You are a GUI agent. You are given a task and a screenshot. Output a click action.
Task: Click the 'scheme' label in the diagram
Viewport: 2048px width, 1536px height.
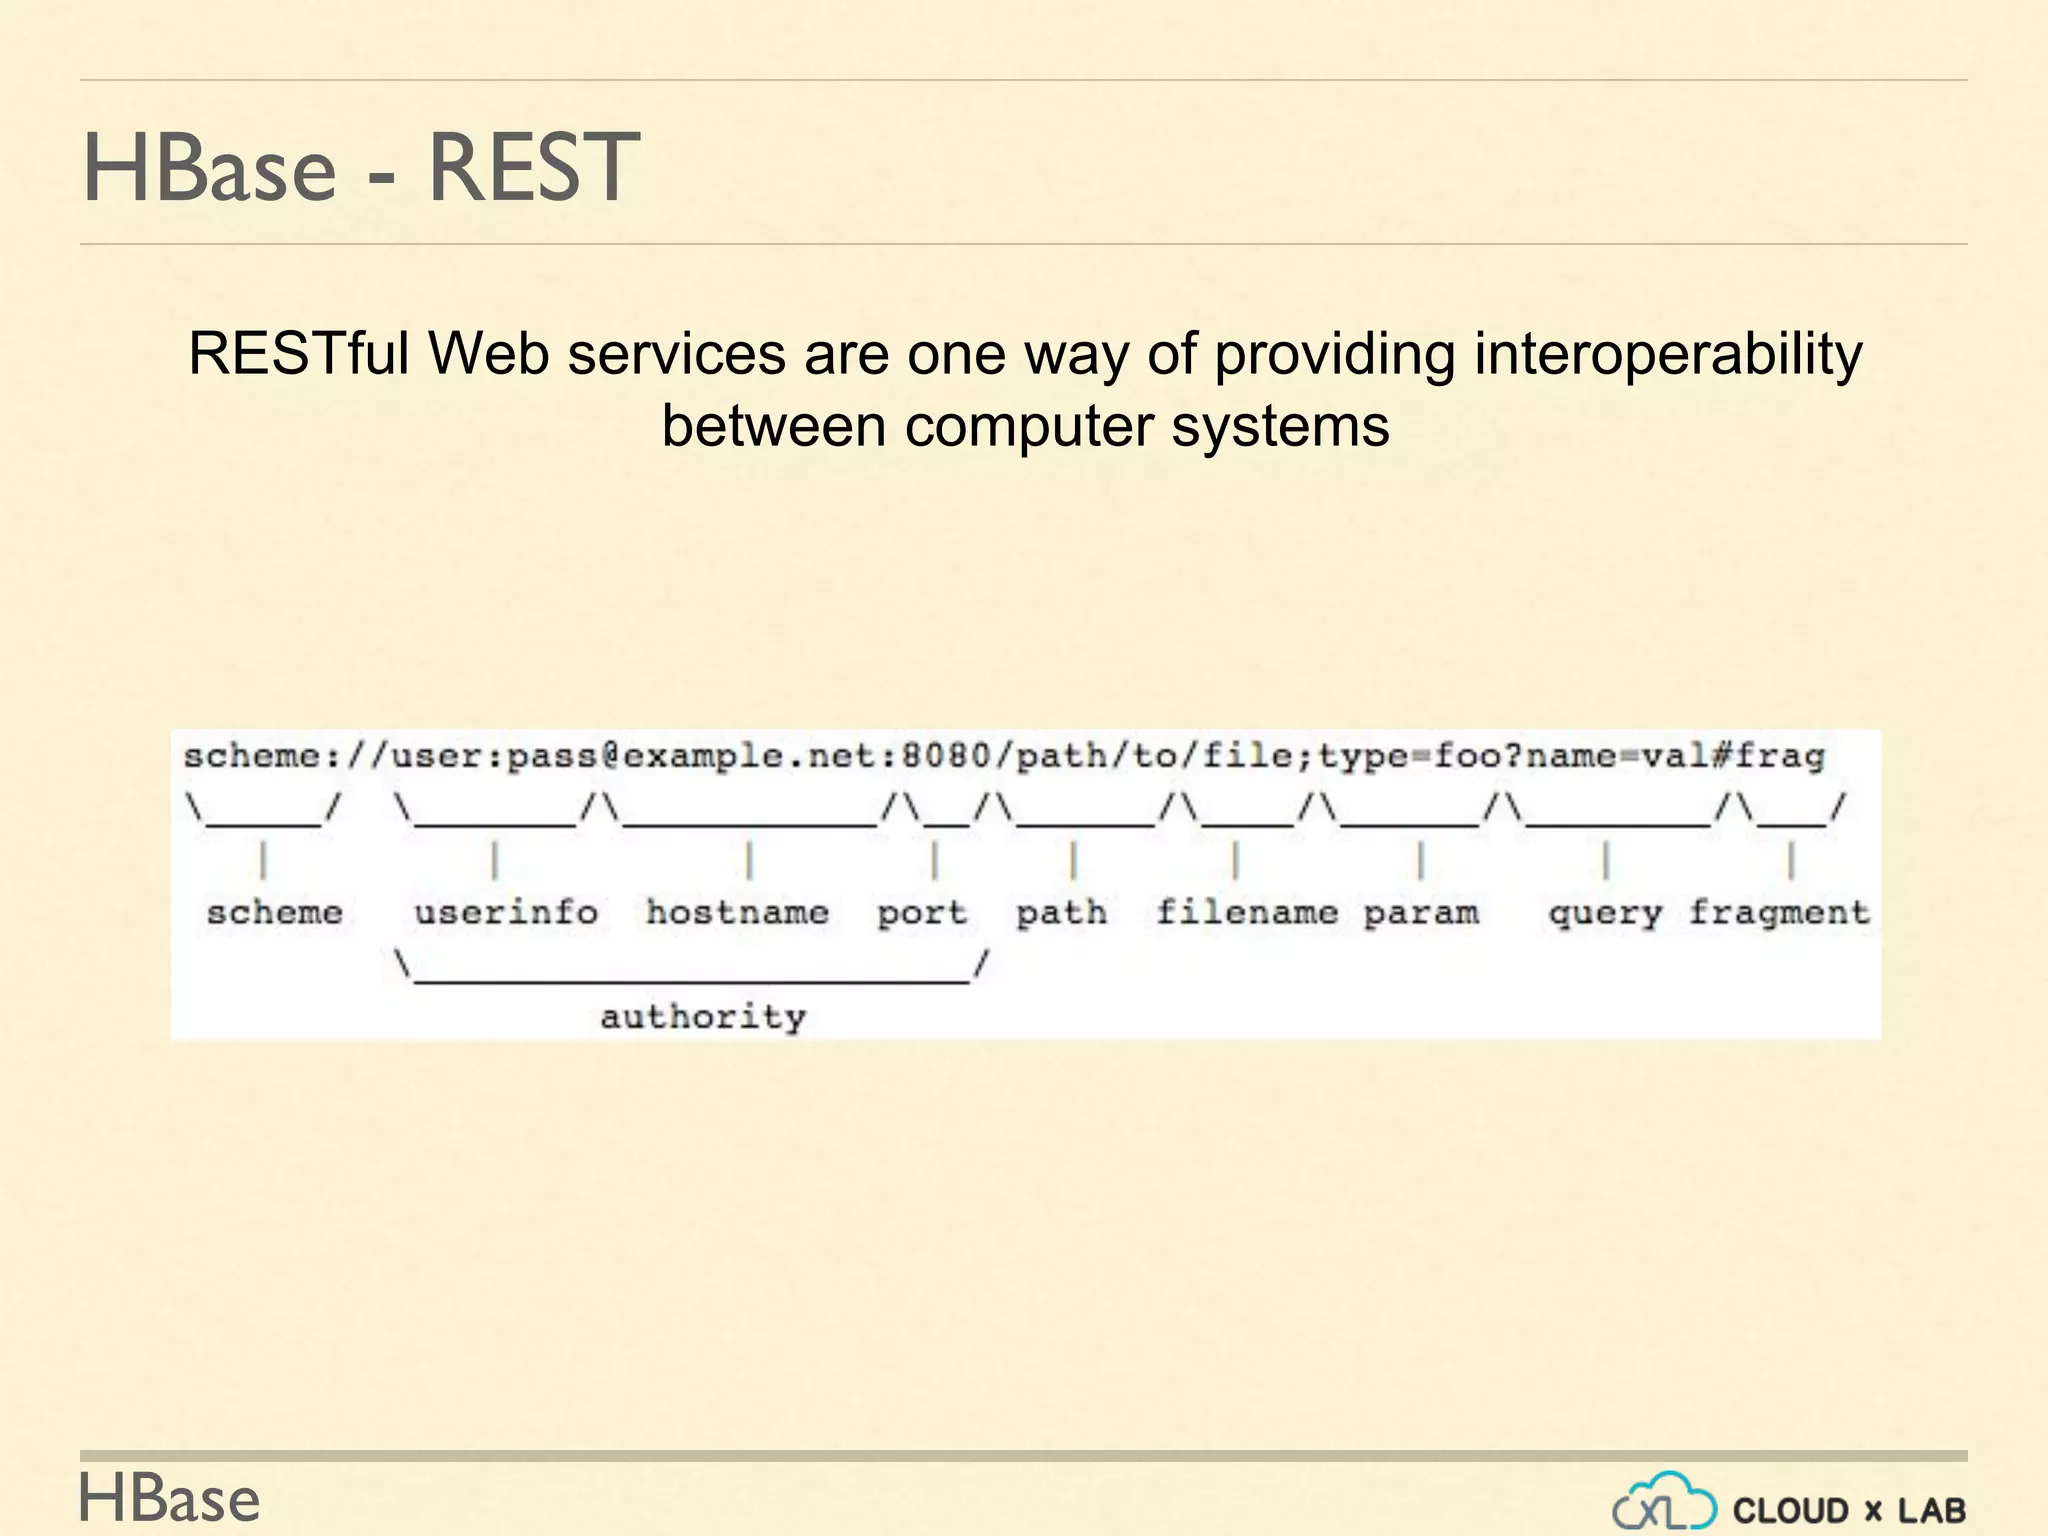pos(274,912)
